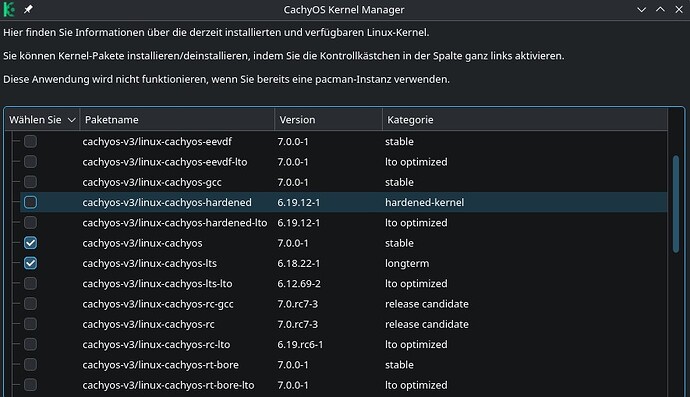Click version 6.19.12-1 of linux-cachyos-hardened row
Viewport: 690px width, 397px height.
299,202
